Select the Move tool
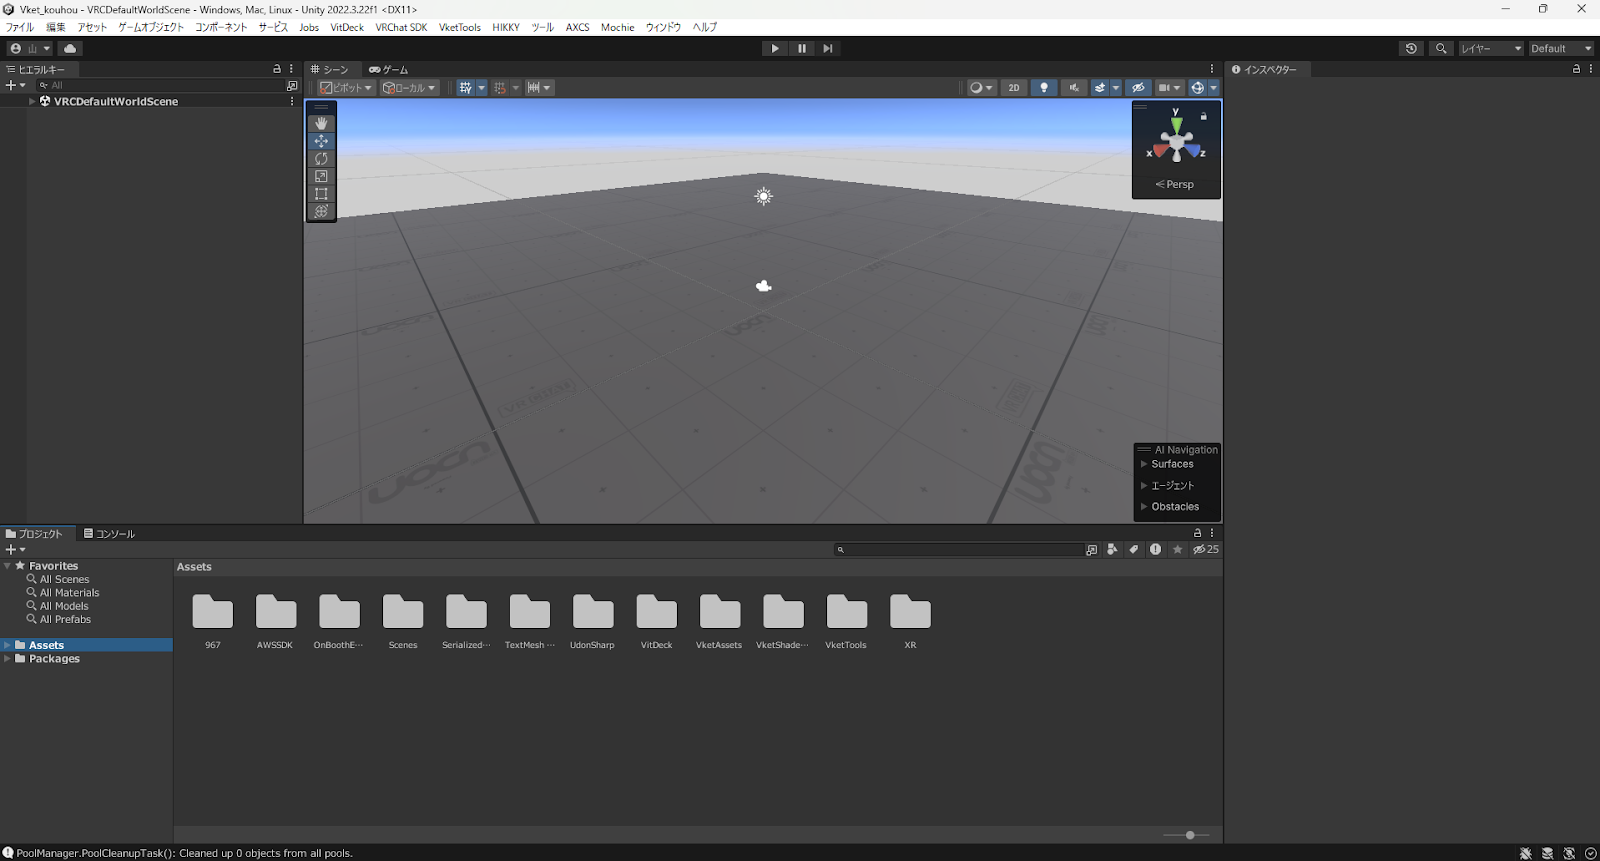Screen dimensions: 1600x861 321,141
